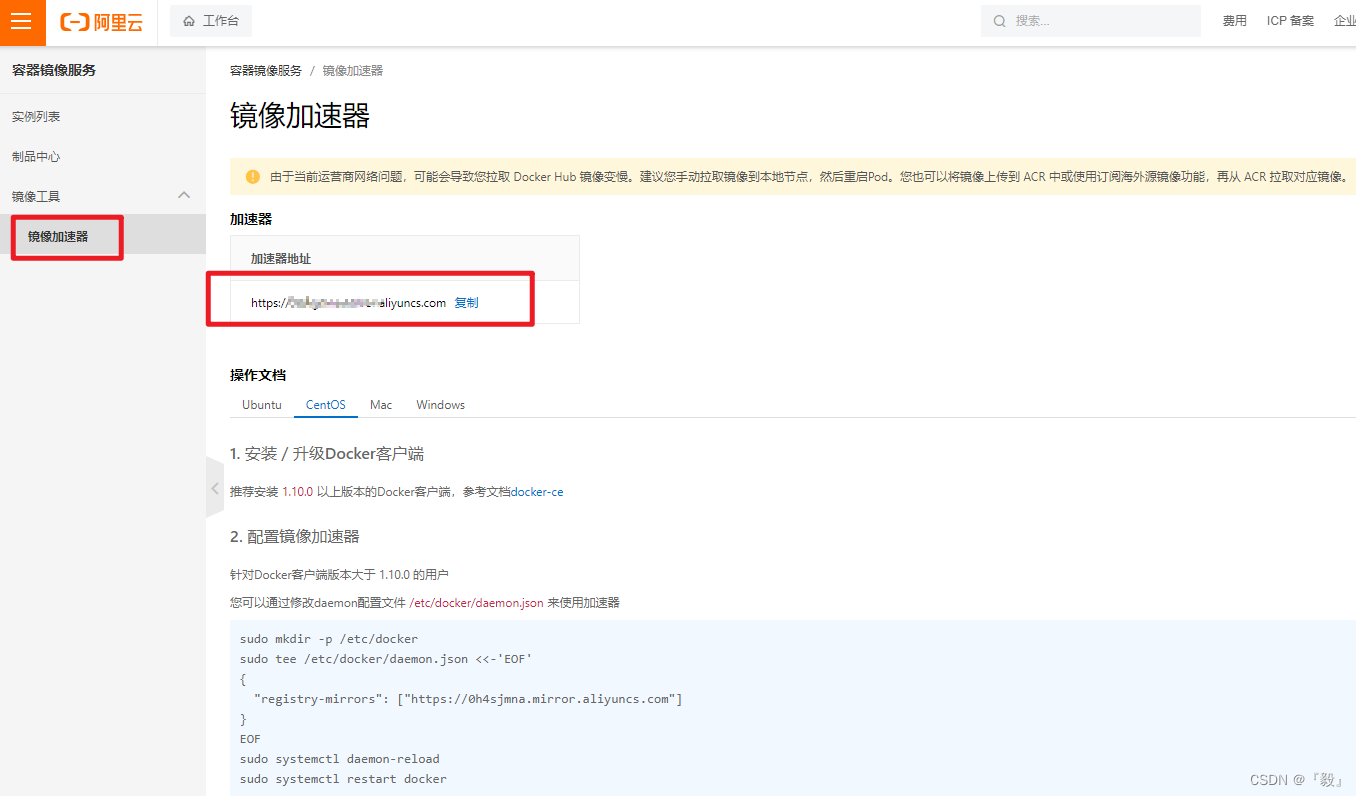Viewport: 1356px width, 796px height.
Task: Open the docker-ce documentation link
Action: pos(537,492)
